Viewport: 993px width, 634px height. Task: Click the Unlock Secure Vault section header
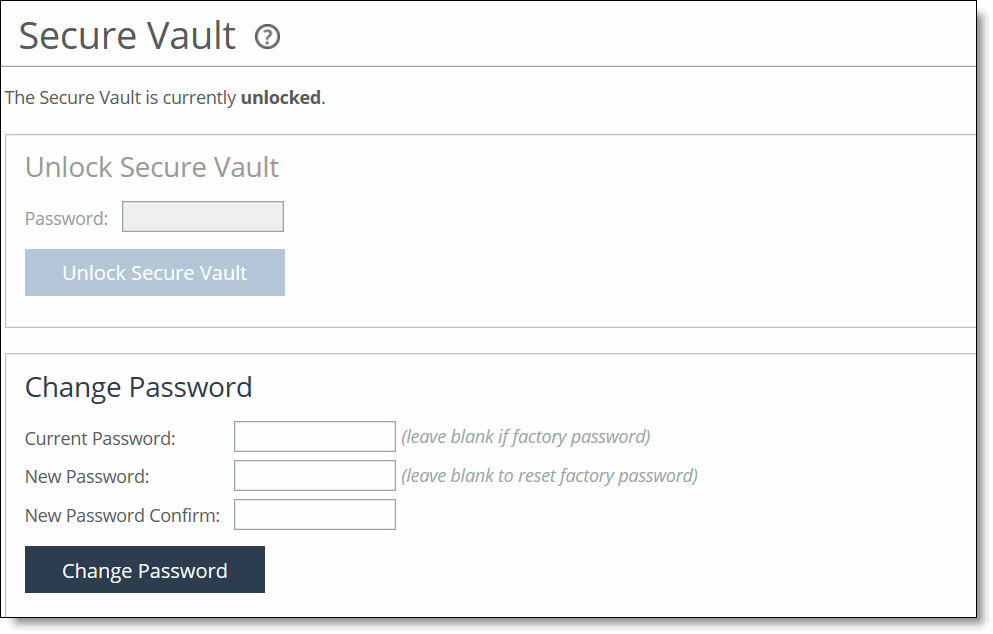151,167
